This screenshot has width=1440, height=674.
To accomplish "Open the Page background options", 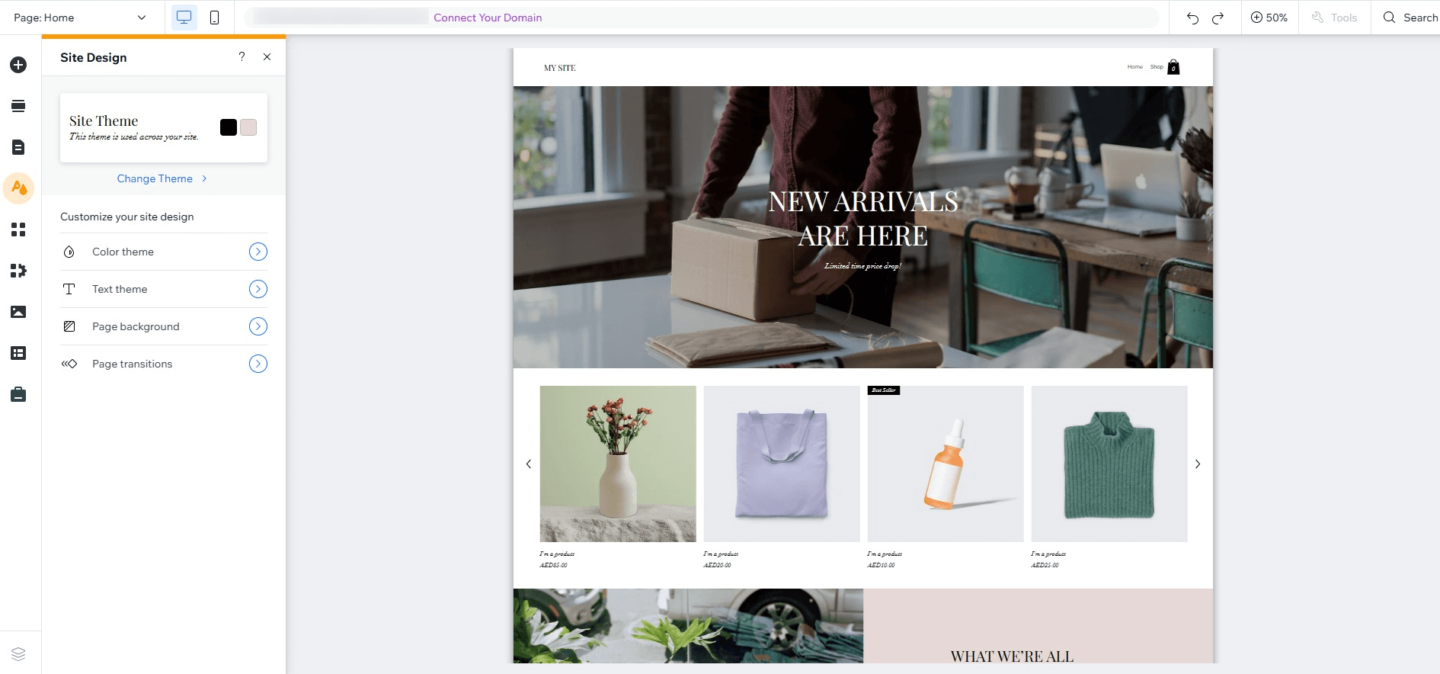I will (x=164, y=326).
